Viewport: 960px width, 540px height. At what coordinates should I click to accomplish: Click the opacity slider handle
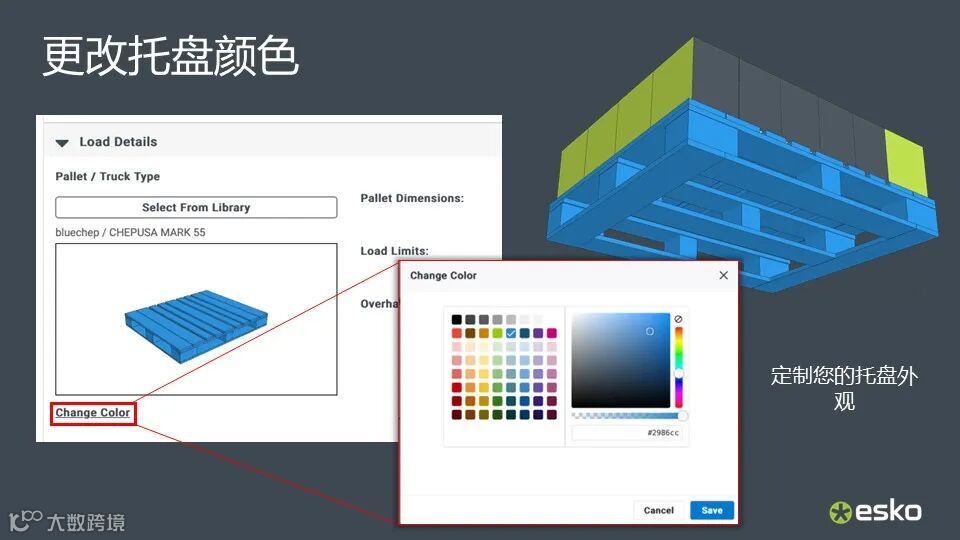click(683, 416)
